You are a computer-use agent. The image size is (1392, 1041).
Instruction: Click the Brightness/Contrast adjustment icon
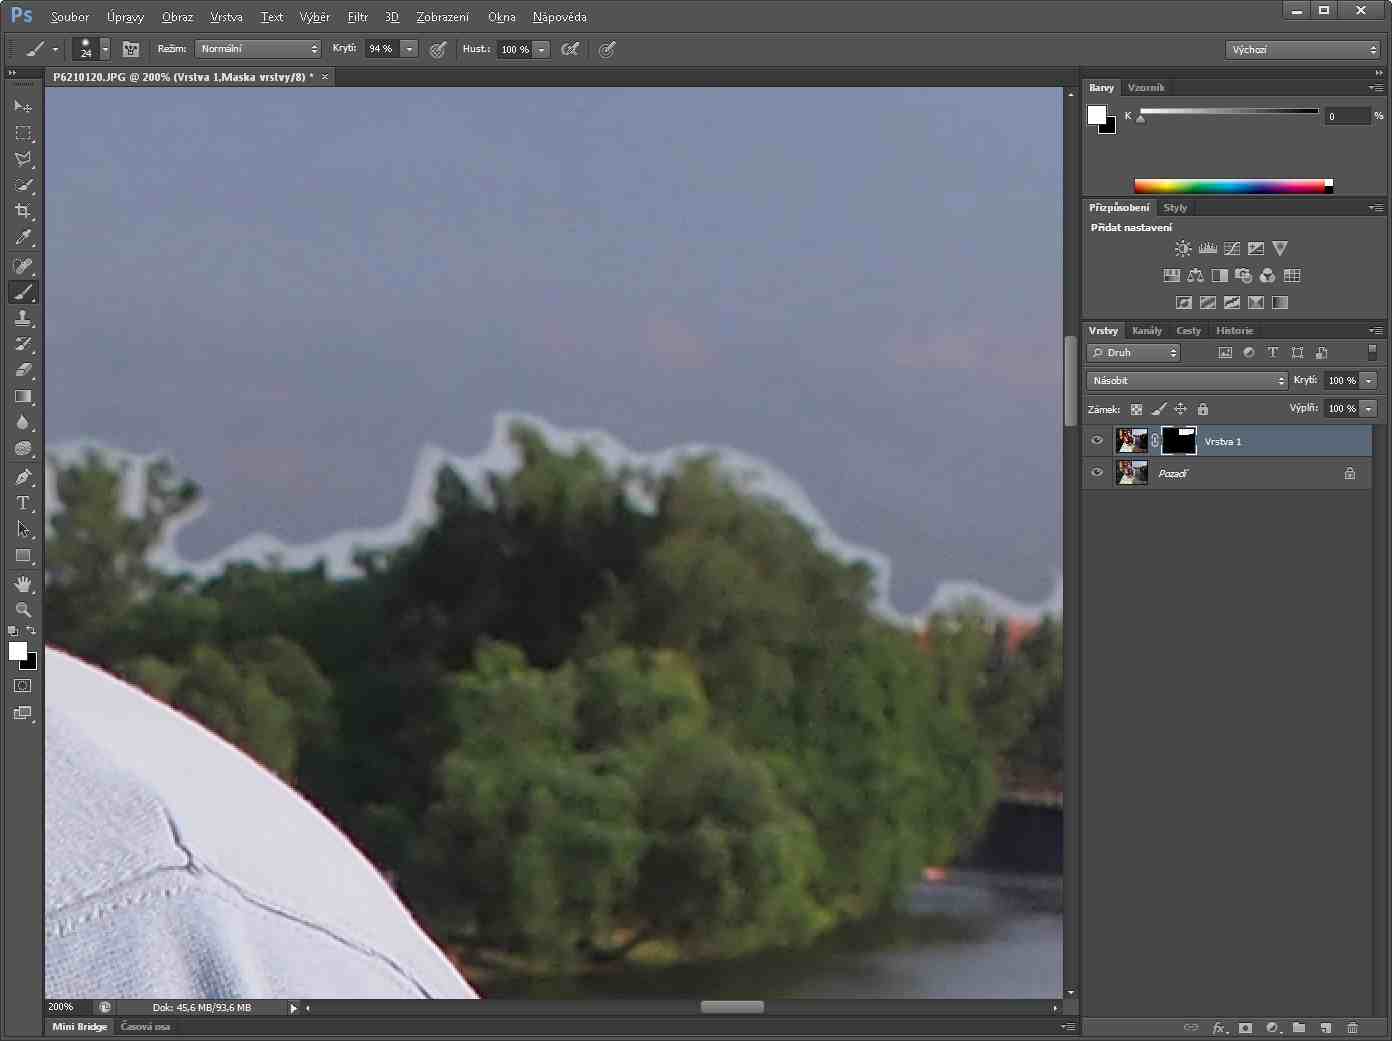[1183, 248]
